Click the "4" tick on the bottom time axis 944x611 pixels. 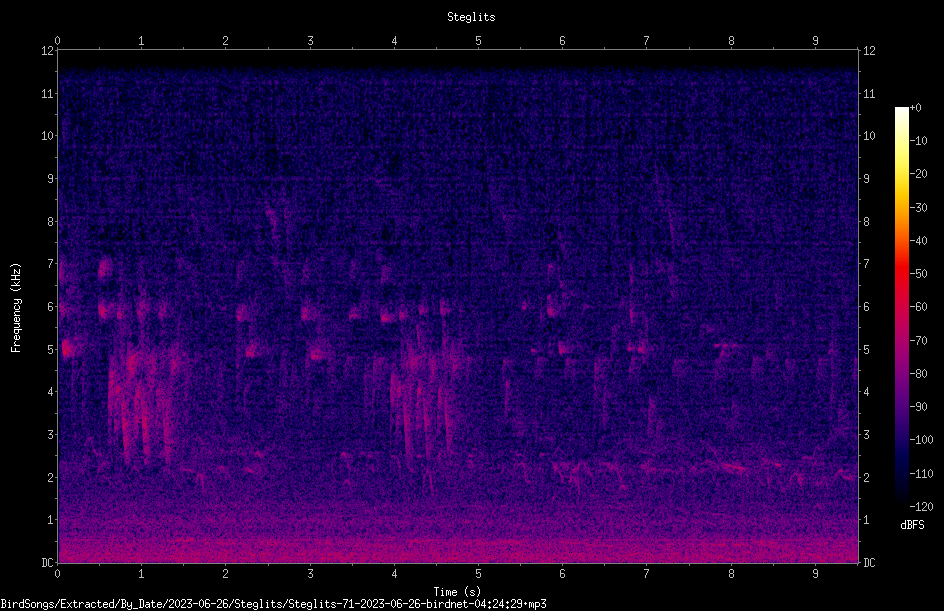[394, 574]
